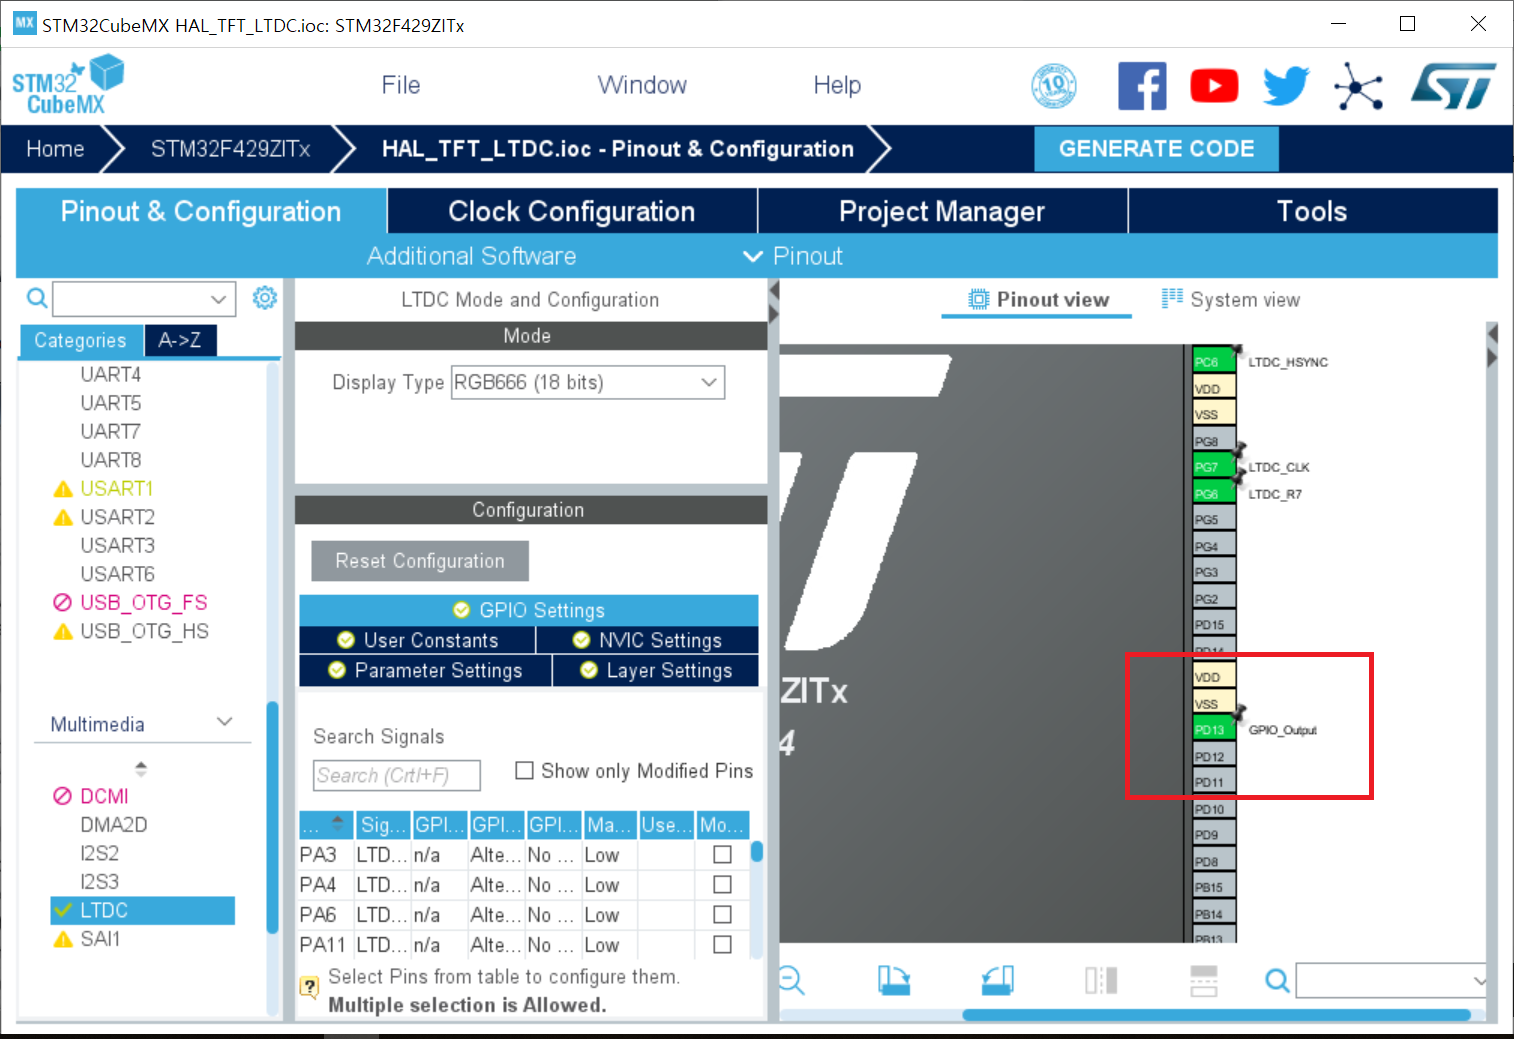Select the PC6 LTDC_HSYNC pin
Image resolution: width=1514 pixels, height=1039 pixels.
point(1214,362)
